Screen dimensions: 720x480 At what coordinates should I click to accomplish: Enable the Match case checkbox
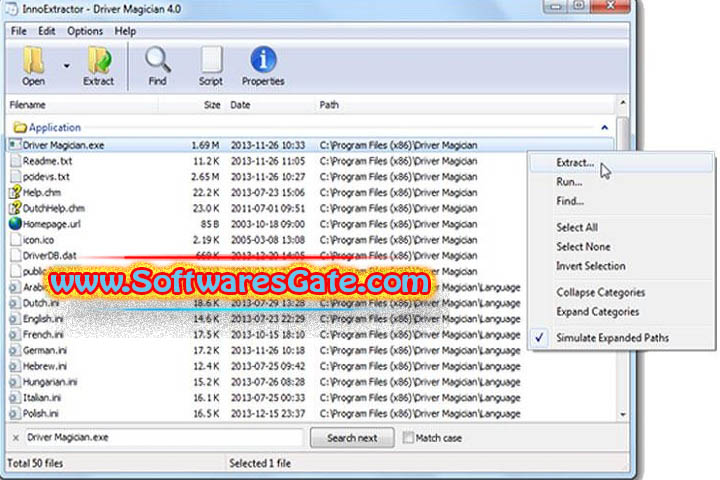[x=408, y=438]
